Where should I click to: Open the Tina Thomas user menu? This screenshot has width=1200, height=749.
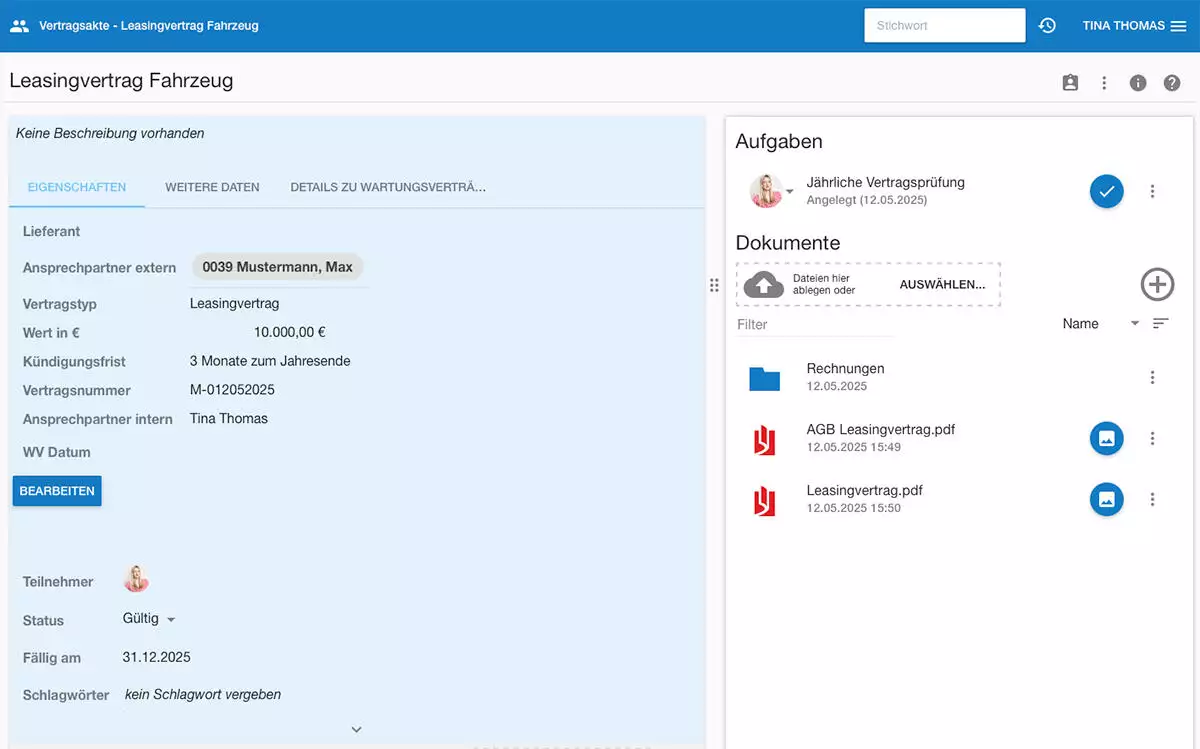pos(1133,26)
